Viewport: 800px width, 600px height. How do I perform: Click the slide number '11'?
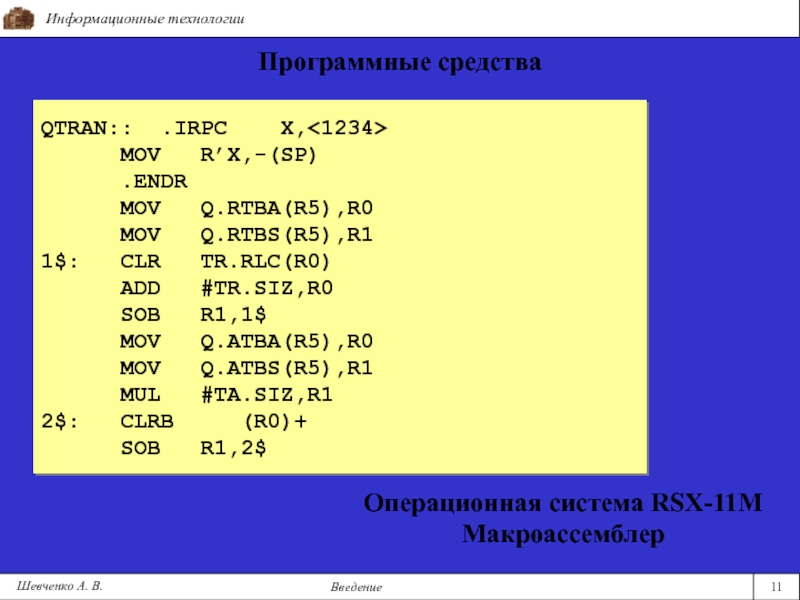coord(777,586)
